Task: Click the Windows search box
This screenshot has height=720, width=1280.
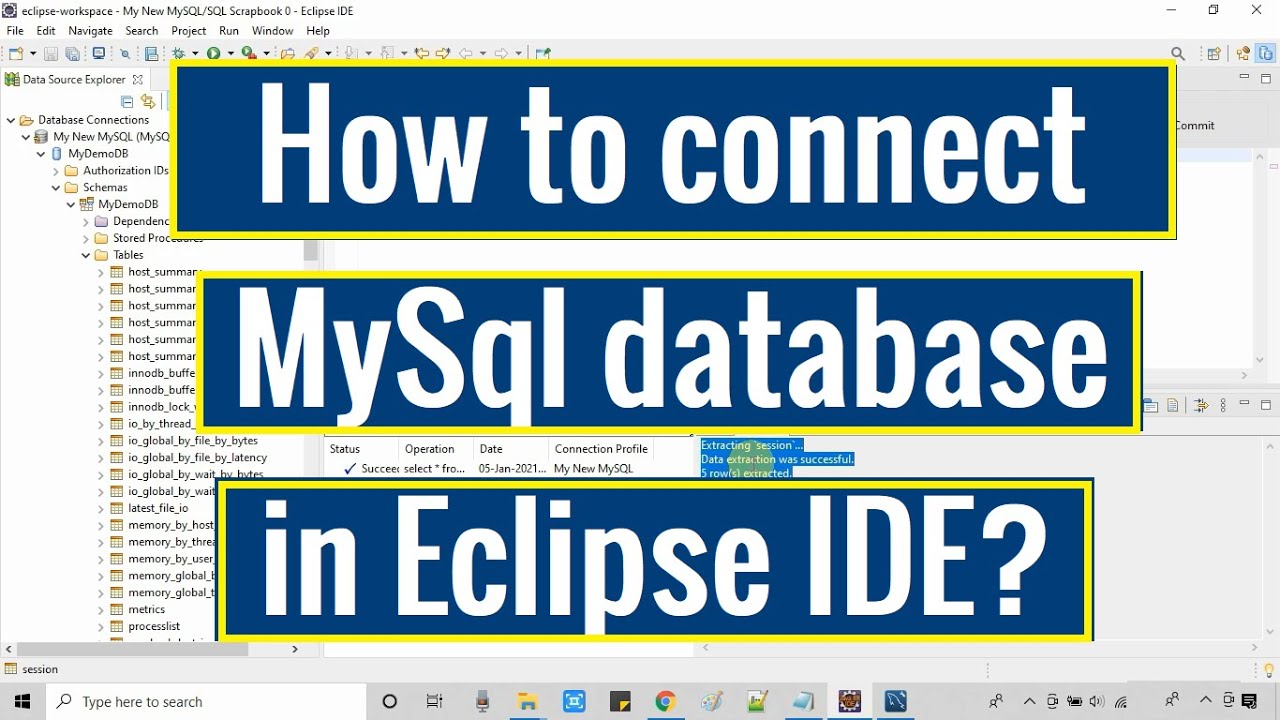Action: point(205,702)
